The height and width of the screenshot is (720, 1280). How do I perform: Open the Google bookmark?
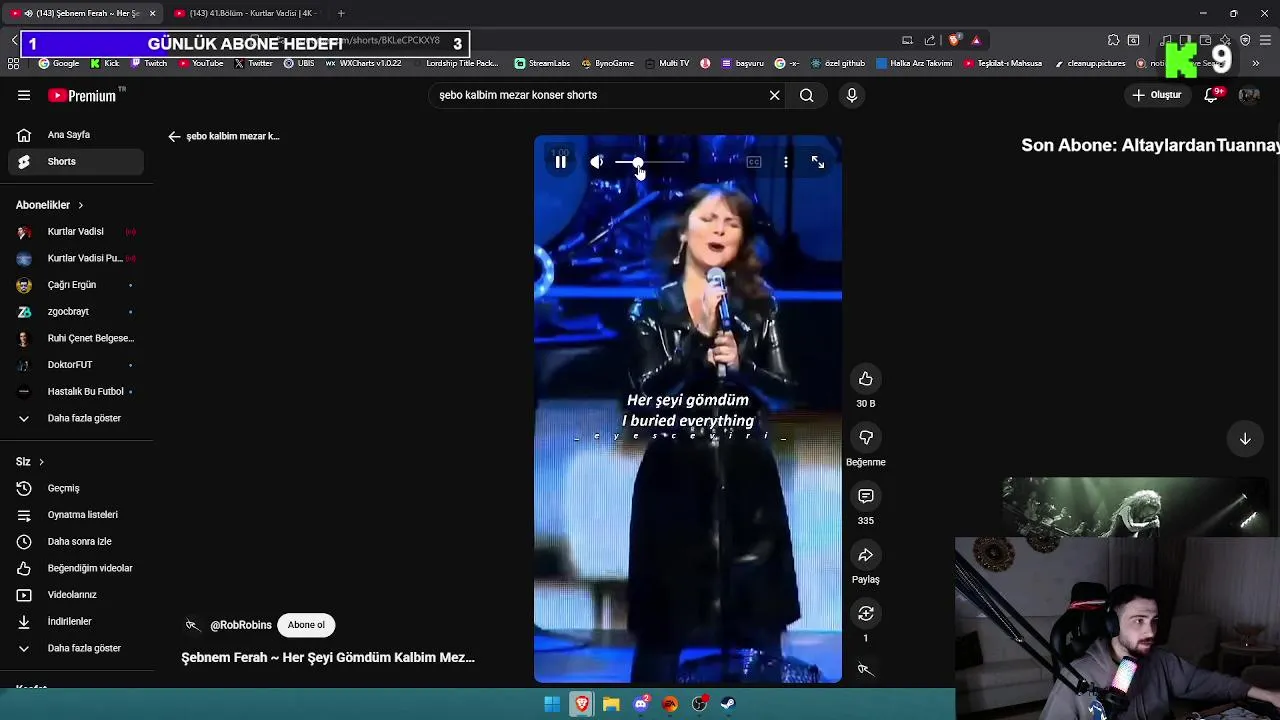[58, 63]
